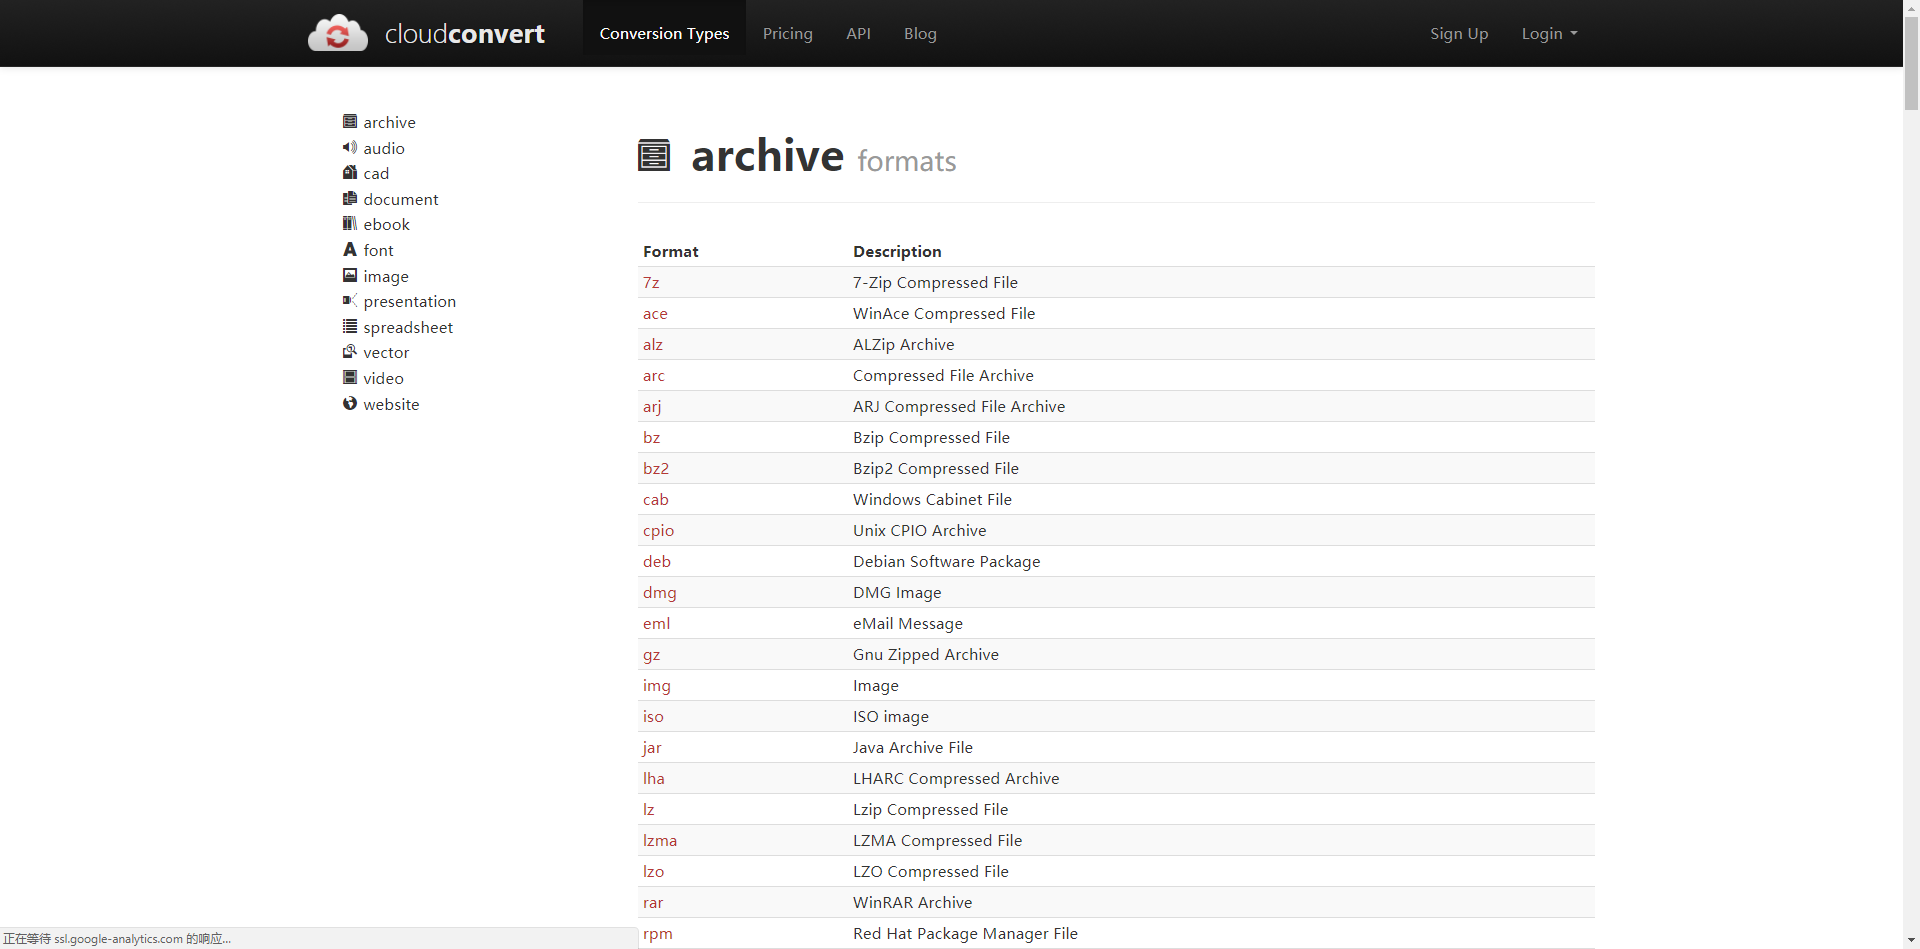Click the website globe icon in sidebar
The image size is (1920, 949).
coord(350,403)
